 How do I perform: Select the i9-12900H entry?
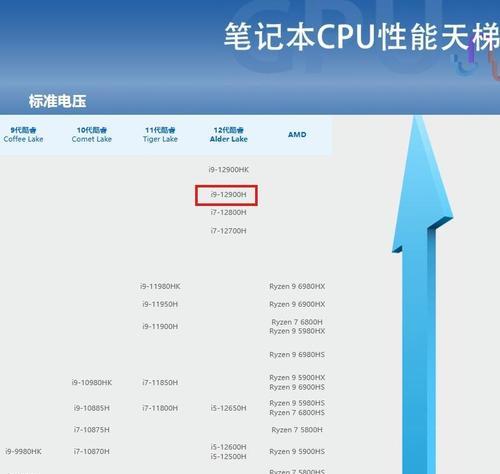click(229, 195)
